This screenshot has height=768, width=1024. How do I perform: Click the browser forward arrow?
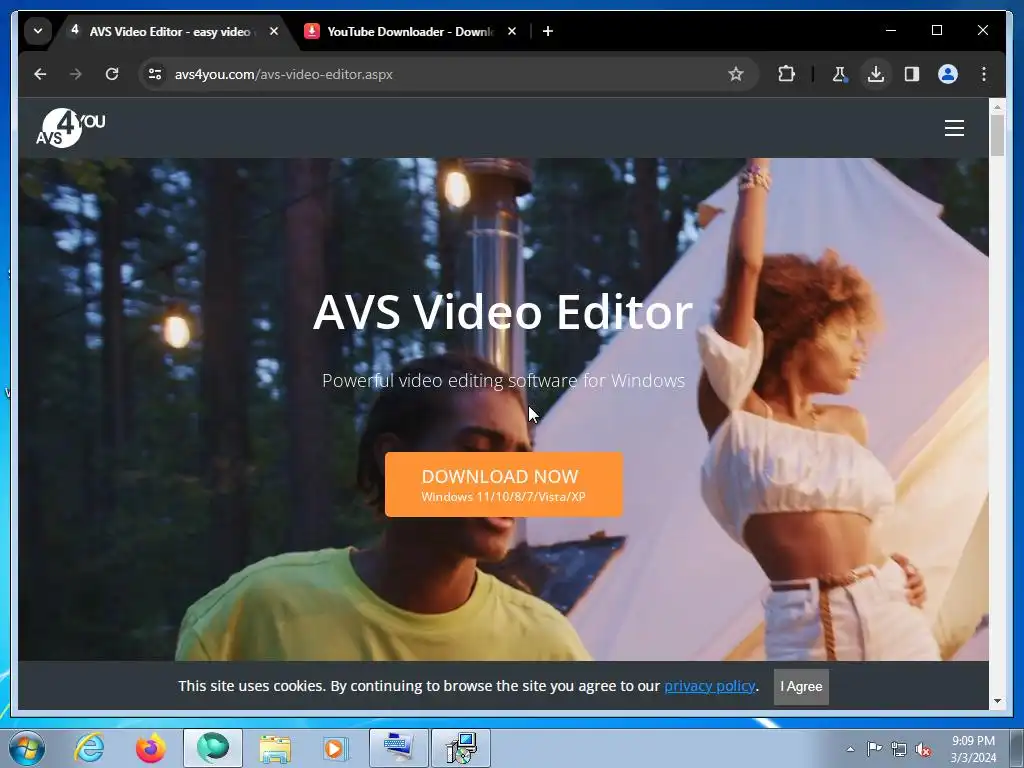(x=76, y=74)
